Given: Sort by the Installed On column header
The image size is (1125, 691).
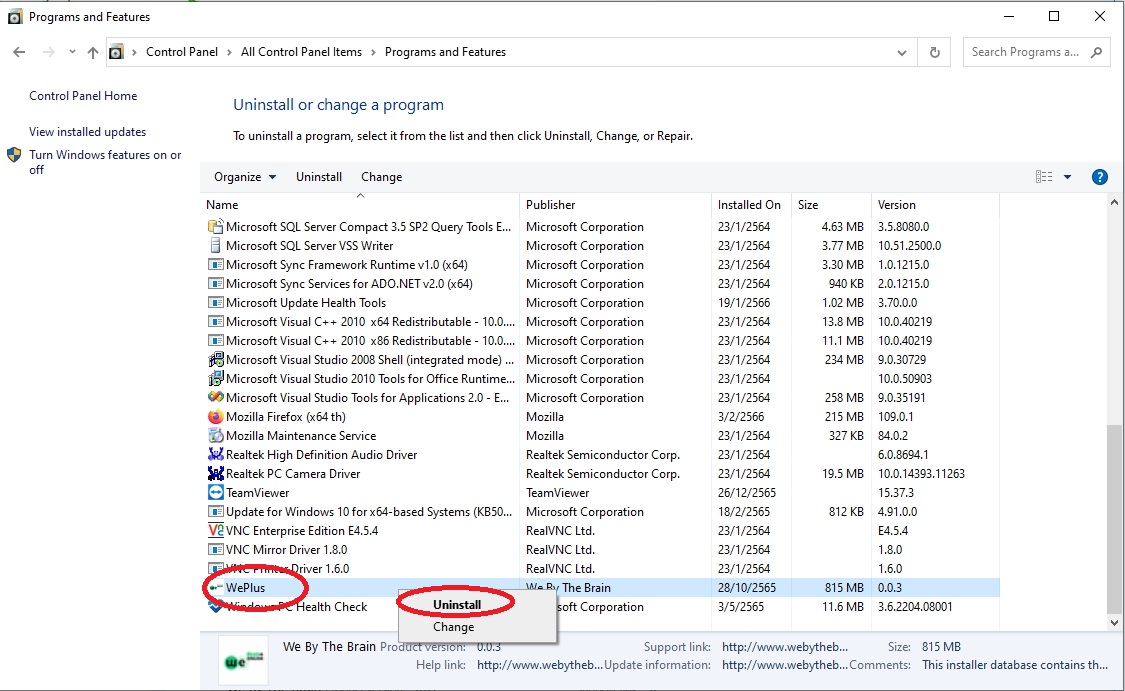Looking at the screenshot, I should pos(750,205).
